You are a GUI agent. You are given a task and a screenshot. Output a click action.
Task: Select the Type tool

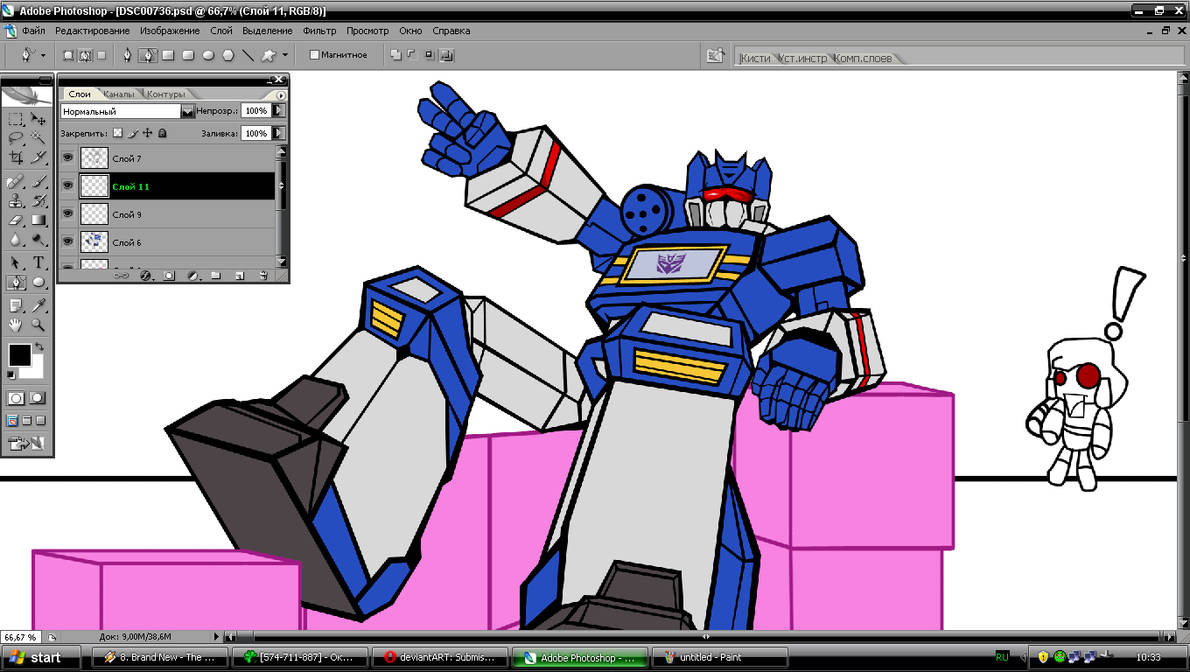(39, 263)
